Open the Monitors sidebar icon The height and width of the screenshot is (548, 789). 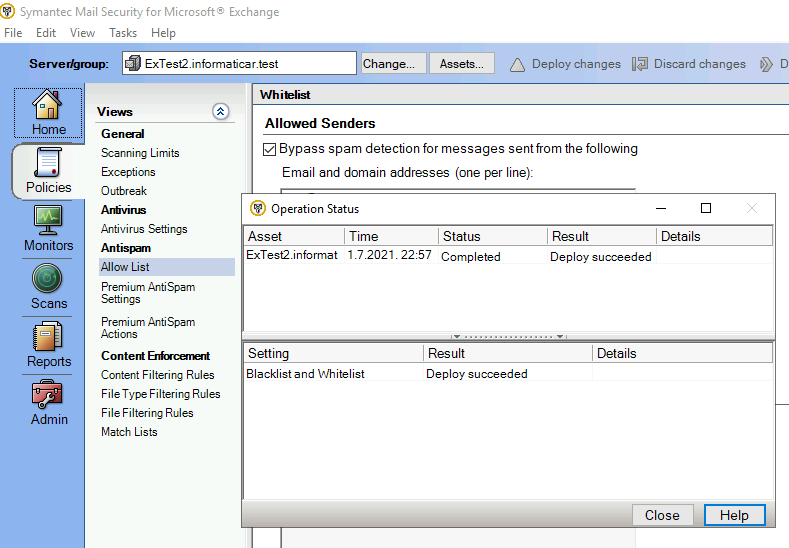click(x=48, y=220)
